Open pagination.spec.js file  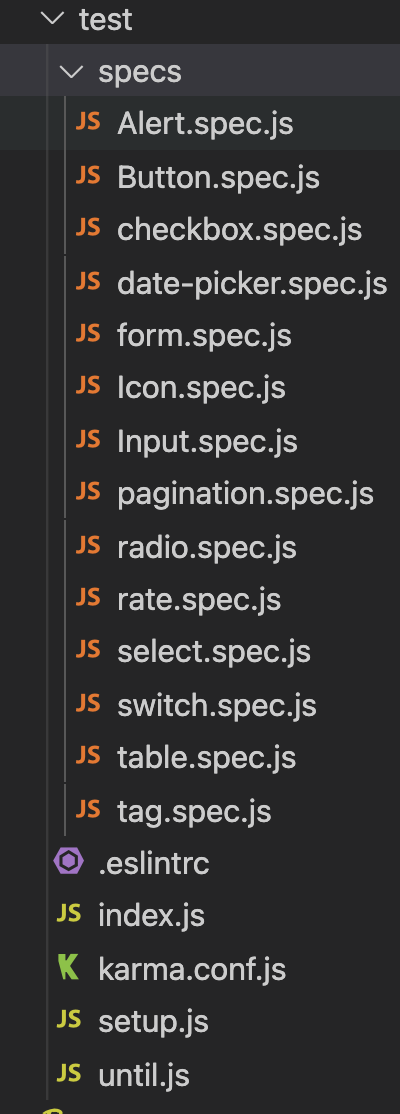(x=246, y=494)
